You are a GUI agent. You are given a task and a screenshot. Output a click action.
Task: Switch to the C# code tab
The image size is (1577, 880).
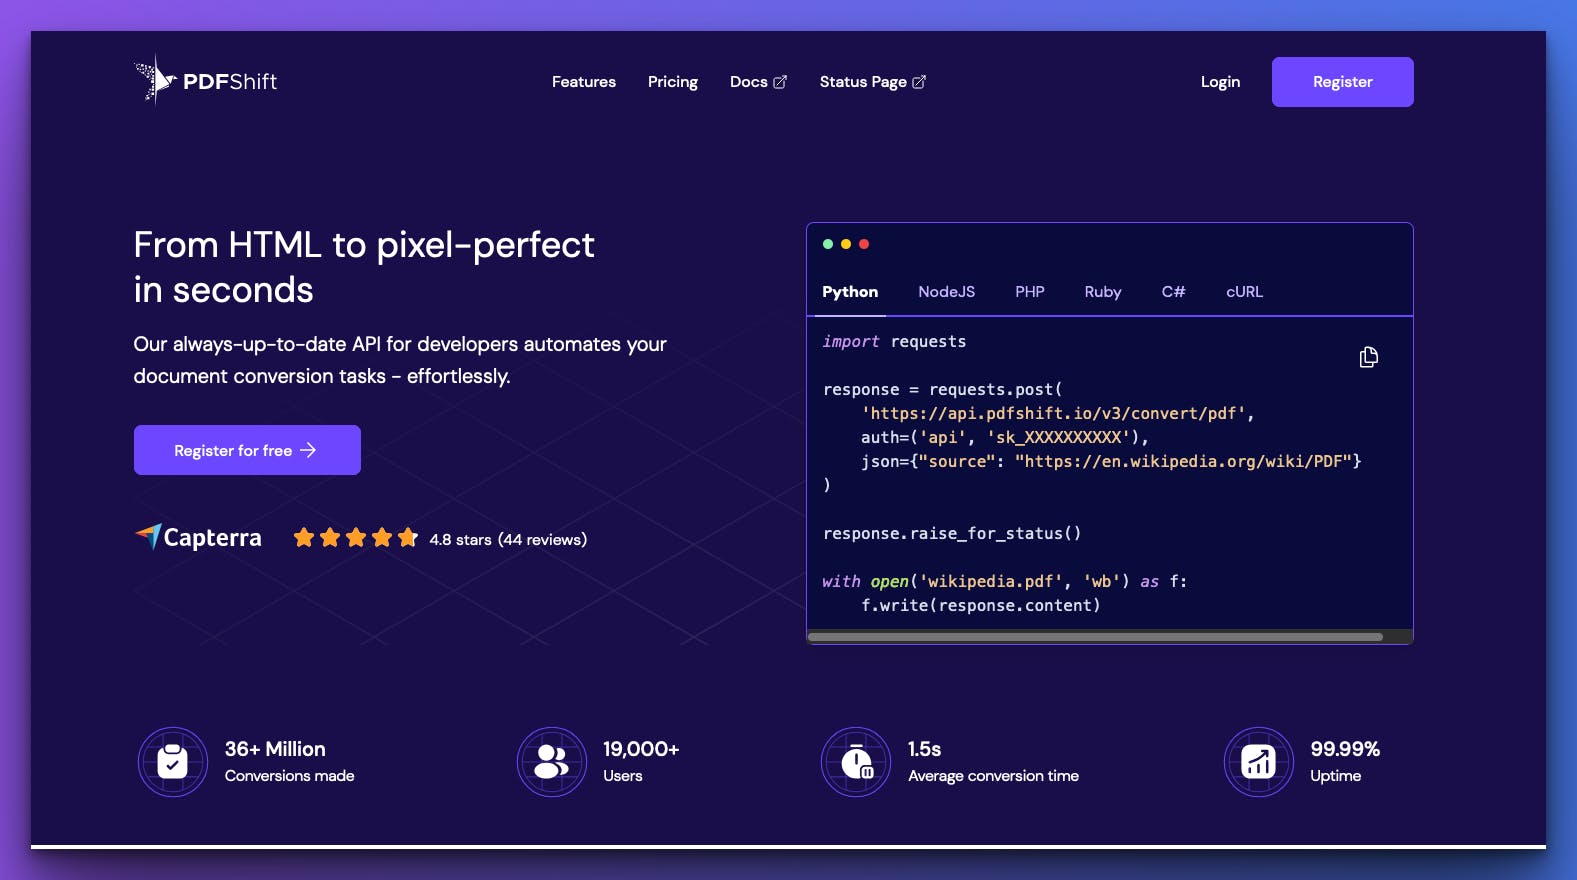coord(1174,292)
